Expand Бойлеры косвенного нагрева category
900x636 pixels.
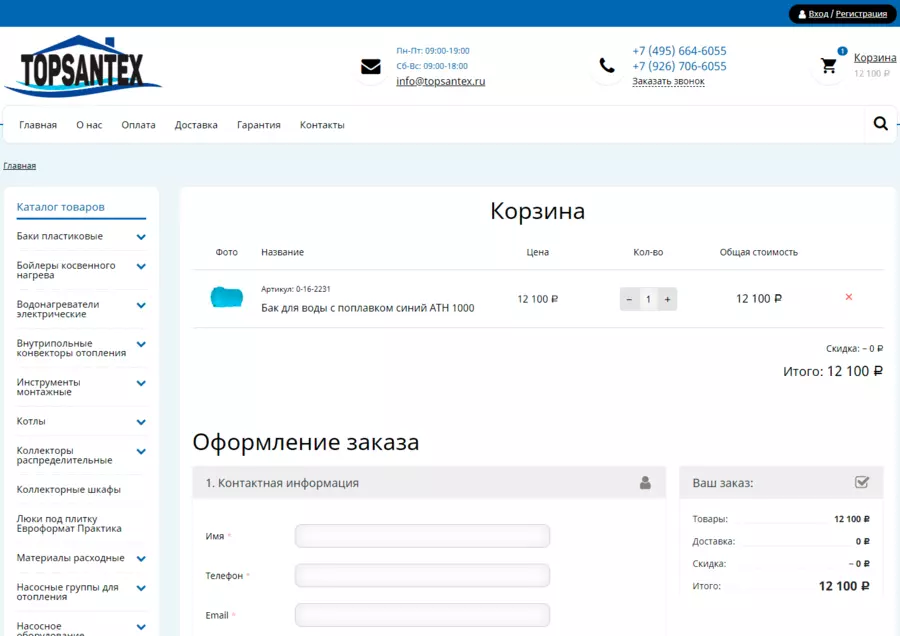tap(141, 266)
